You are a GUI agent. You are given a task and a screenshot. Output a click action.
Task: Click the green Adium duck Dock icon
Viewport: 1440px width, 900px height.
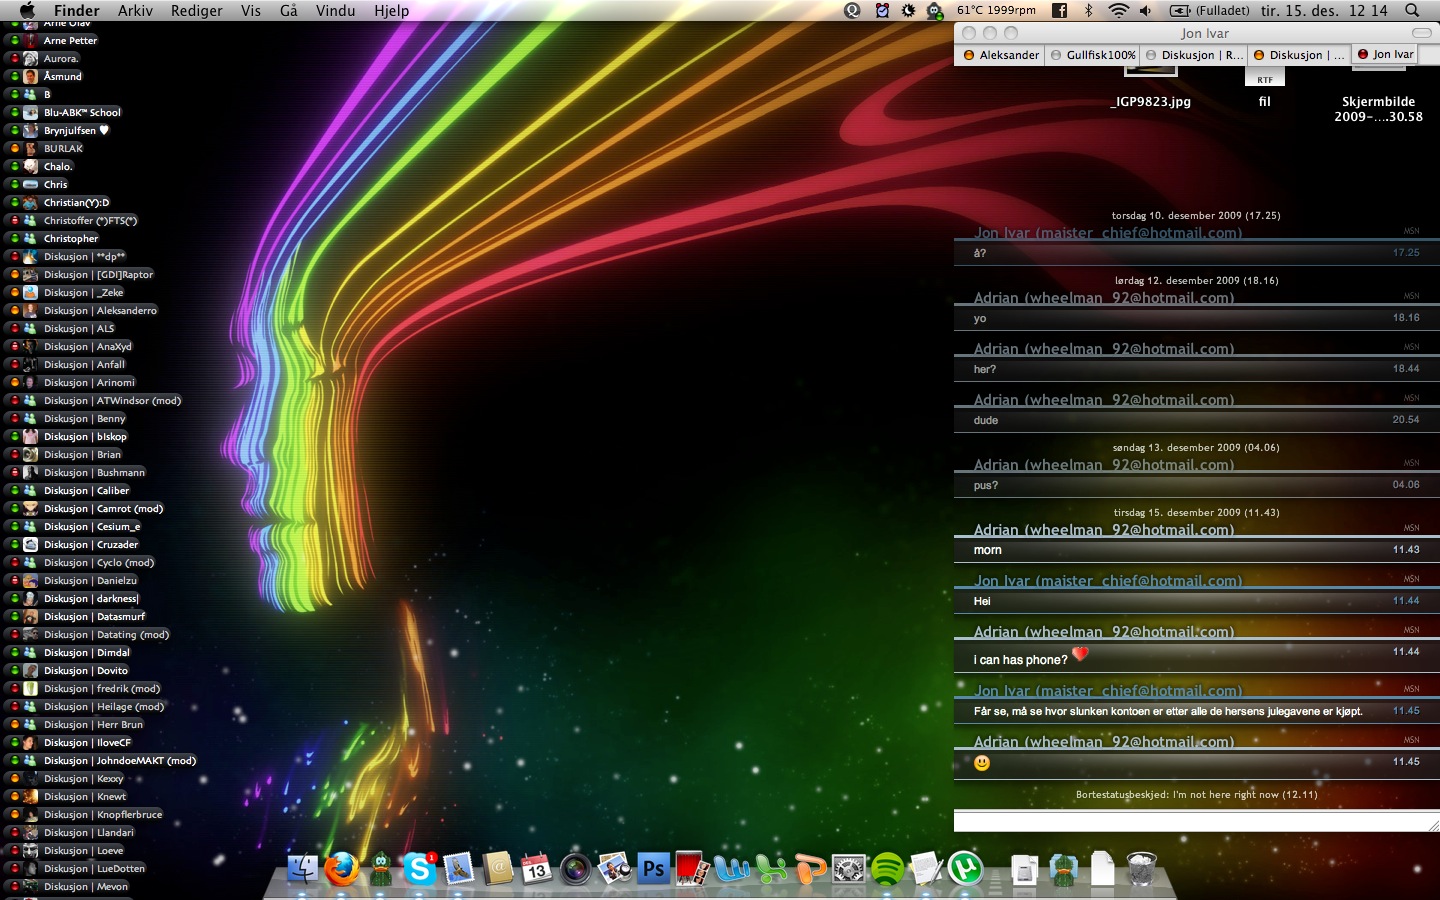(381, 868)
